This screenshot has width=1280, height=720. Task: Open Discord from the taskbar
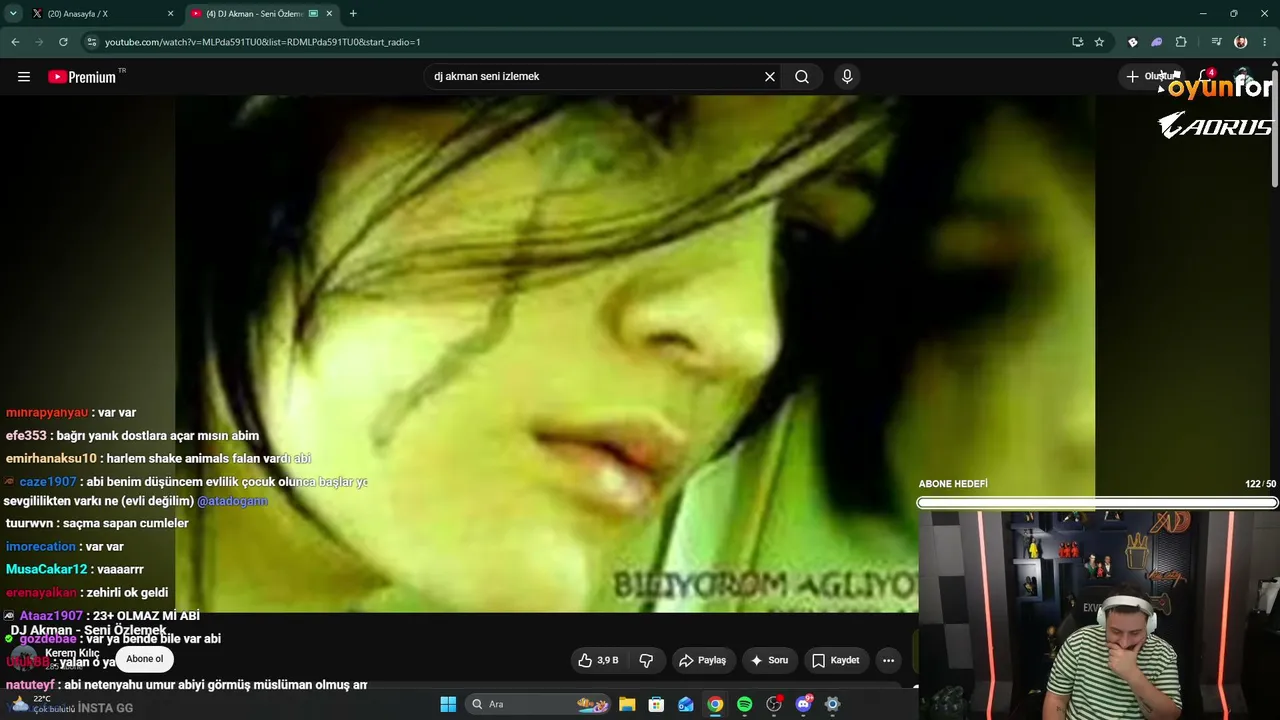coord(803,704)
